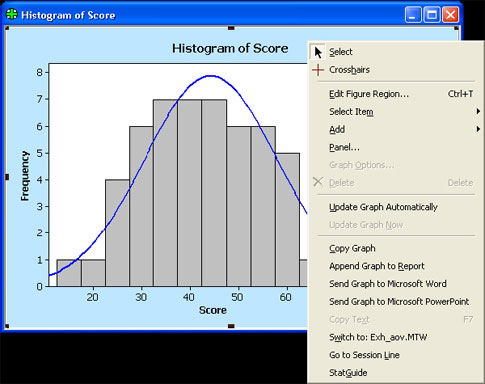Click the x-axis tick label 20
485x384 pixels.
point(92,297)
